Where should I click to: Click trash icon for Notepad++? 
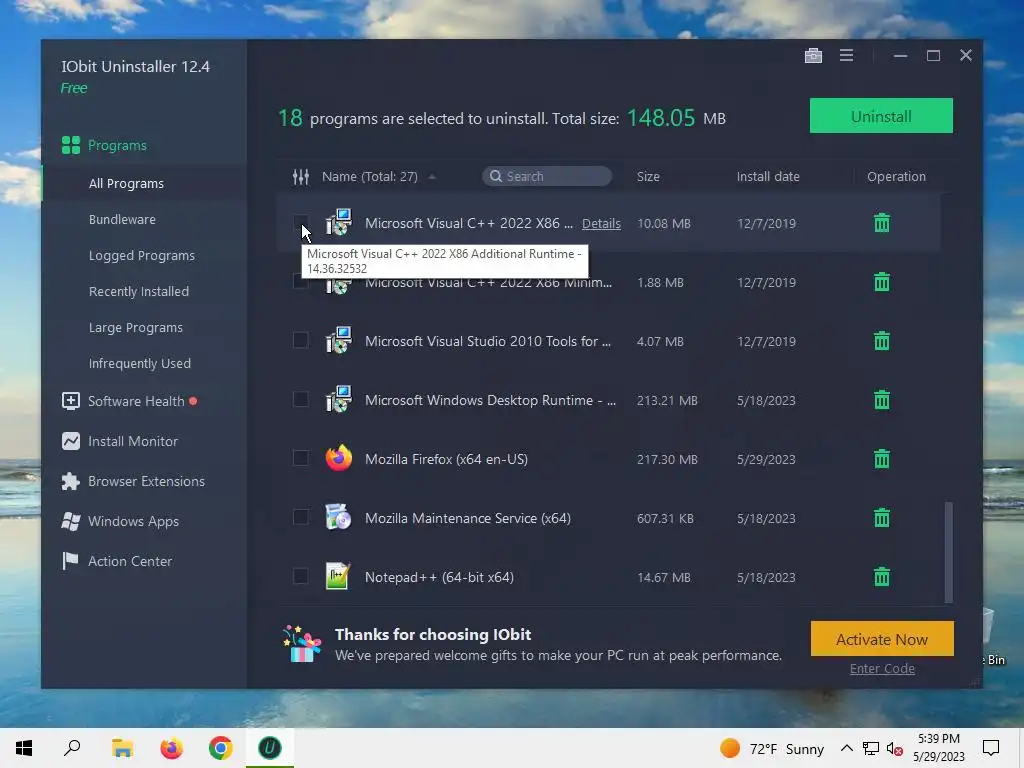click(x=882, y=577)
